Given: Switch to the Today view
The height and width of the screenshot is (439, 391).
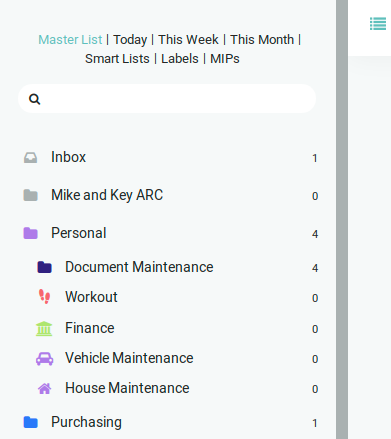Looking at the screenshot, I should pyautogui.click(x=130, y=40).
